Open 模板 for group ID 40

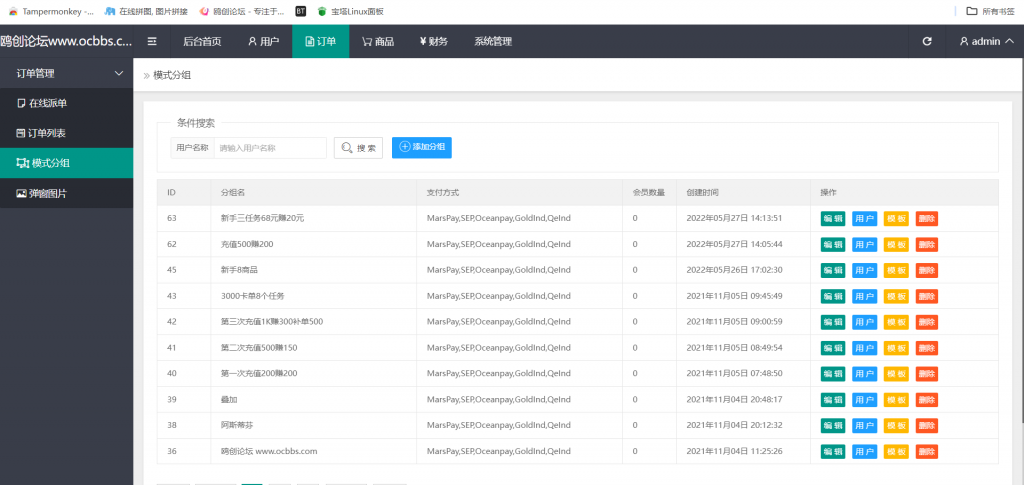[x=896, y=373]
